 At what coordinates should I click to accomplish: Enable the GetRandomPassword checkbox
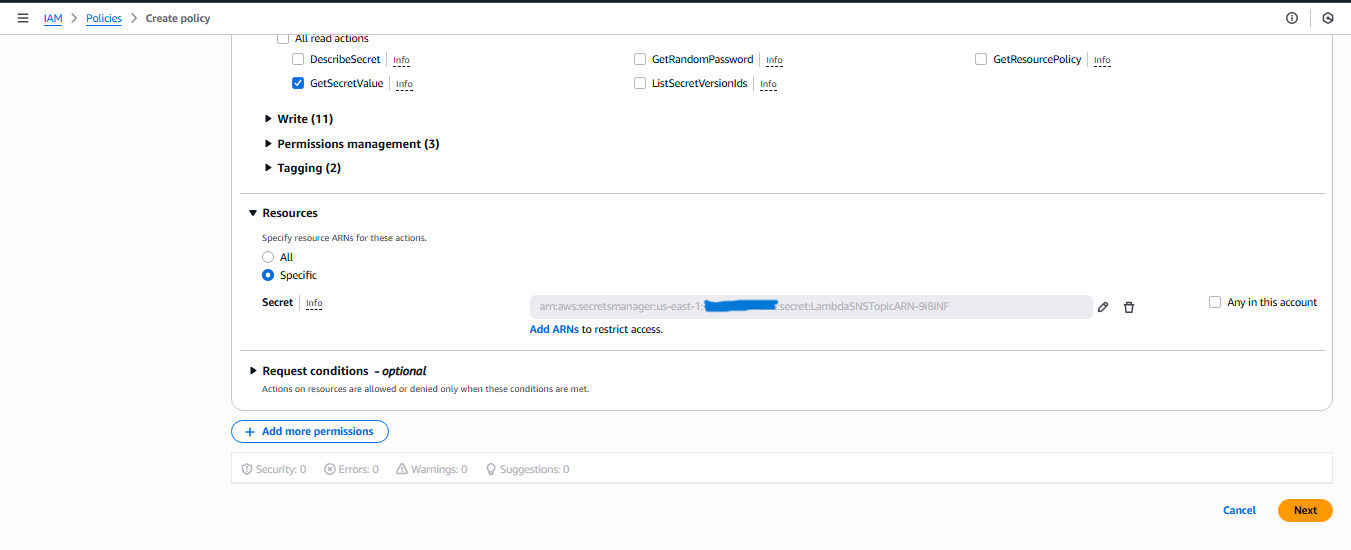pos(640,59)
